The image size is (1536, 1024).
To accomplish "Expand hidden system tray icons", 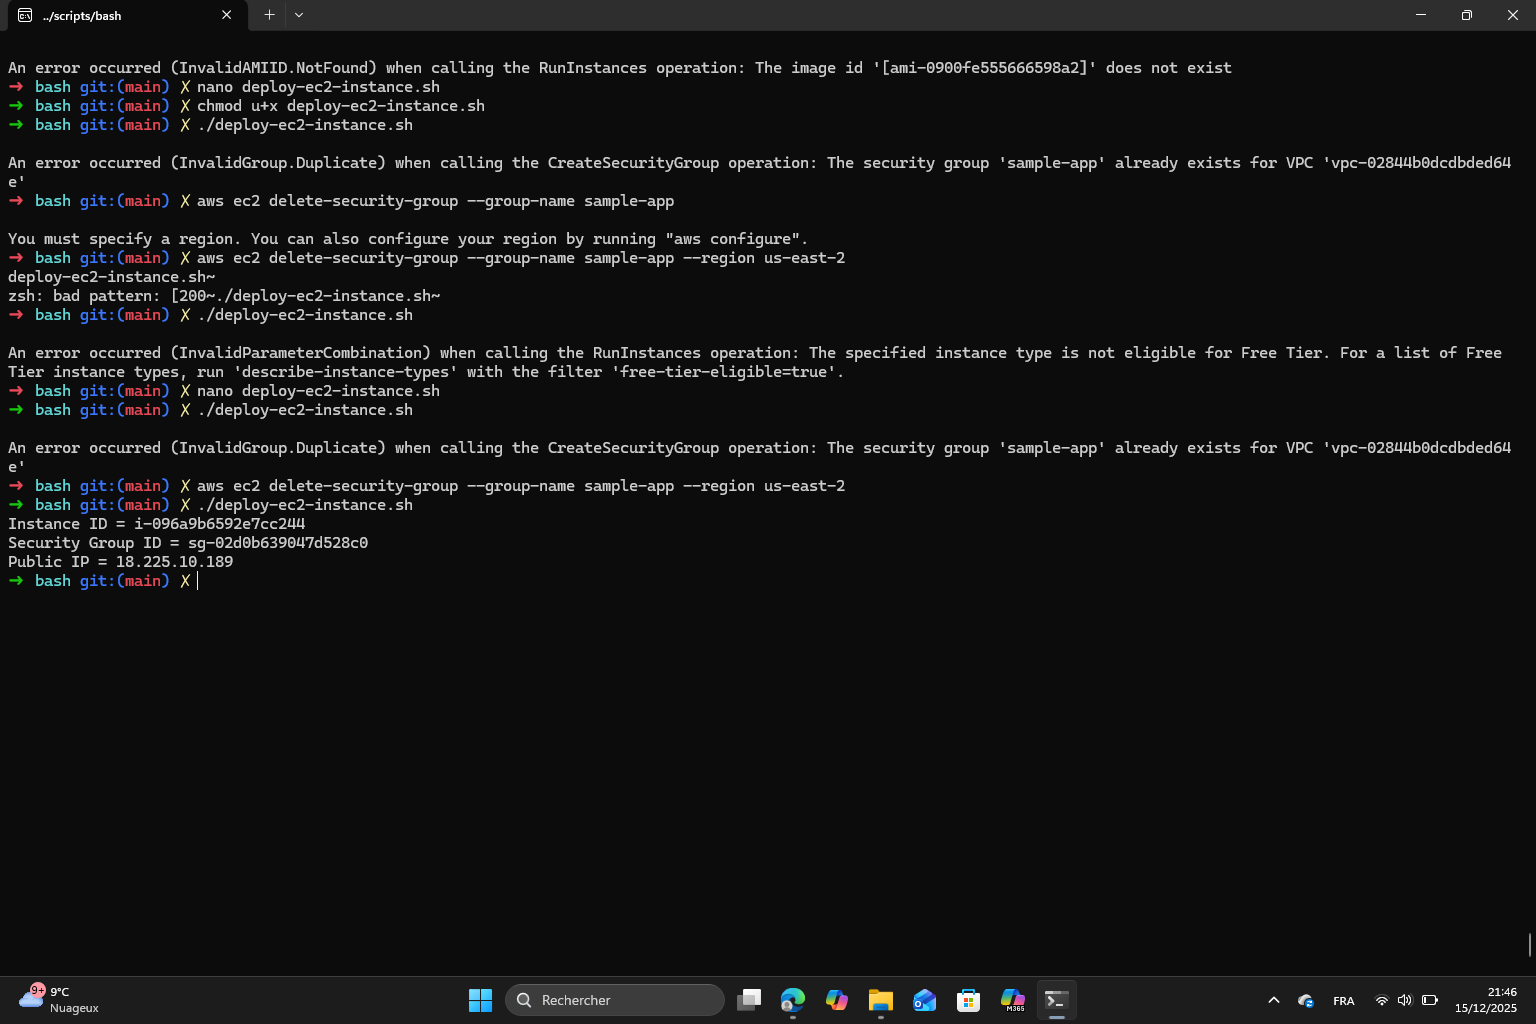I will tap(1274, 999).
